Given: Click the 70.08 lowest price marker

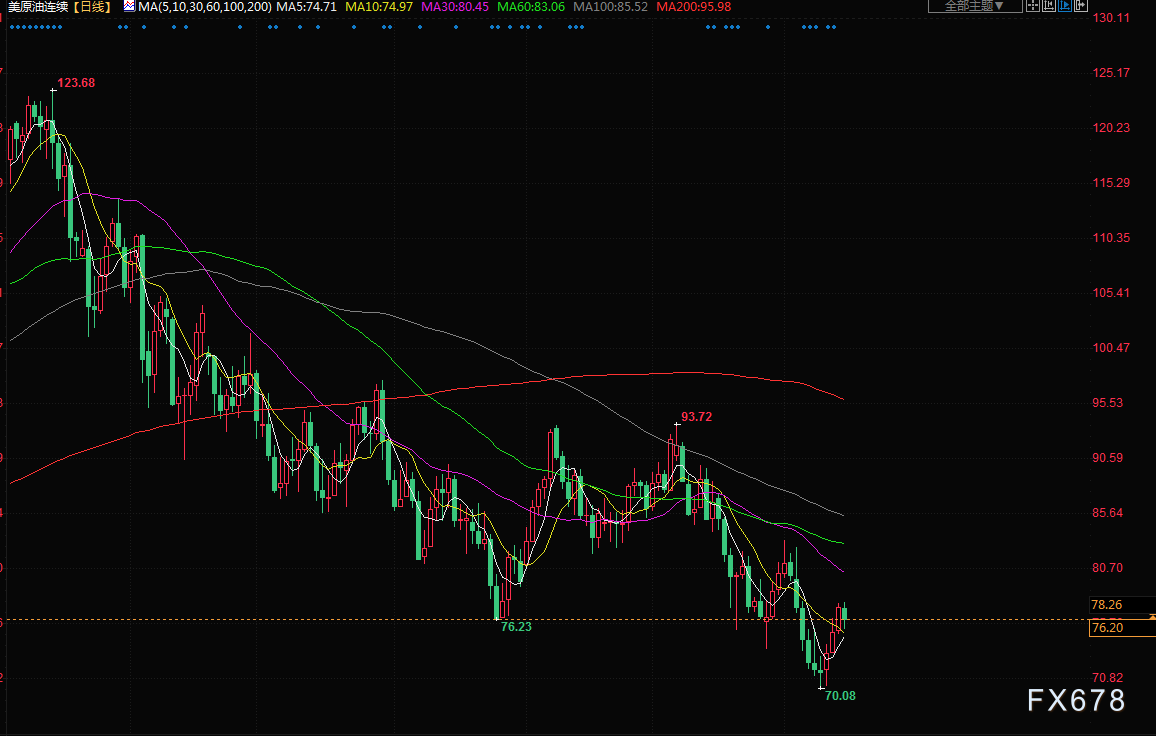Looking at the screenshot, I should point(840,695).
